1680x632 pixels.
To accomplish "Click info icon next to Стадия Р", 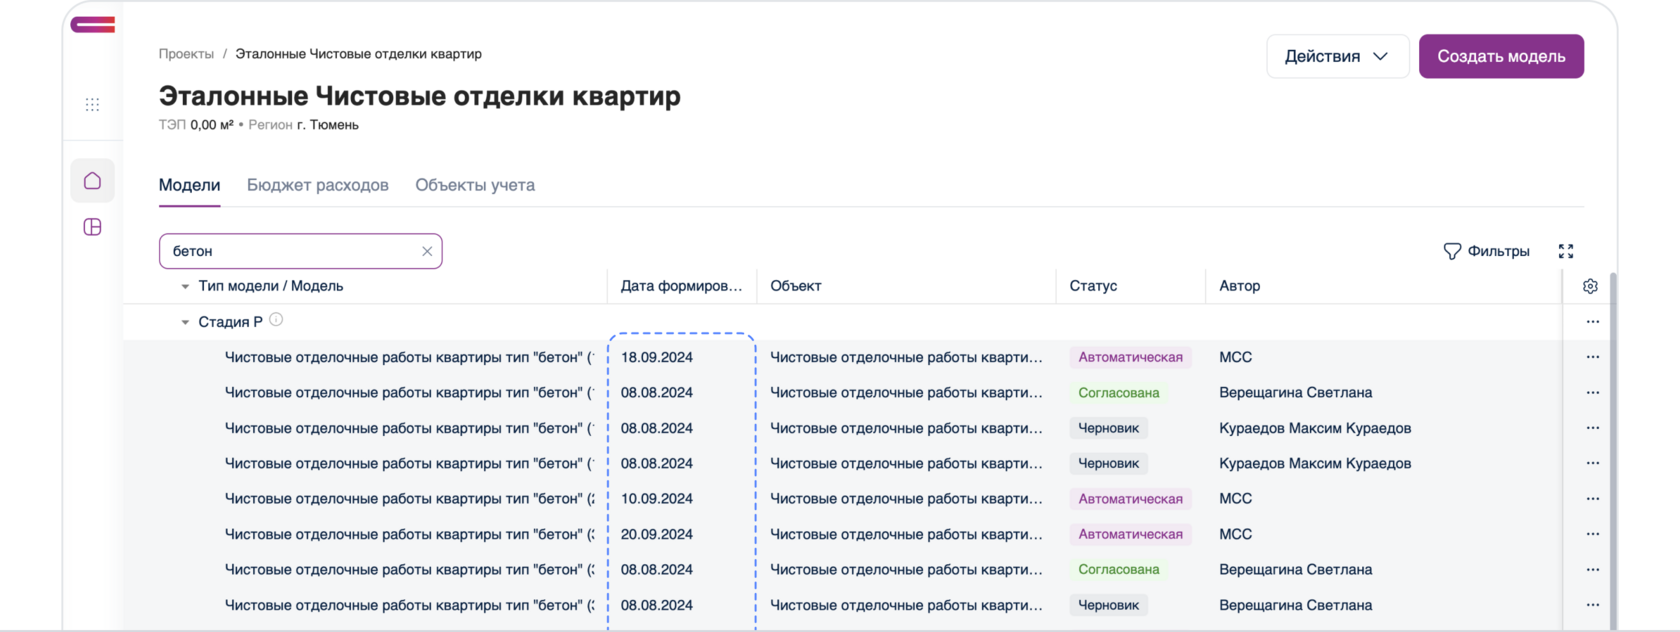I will tap(276, 320).
